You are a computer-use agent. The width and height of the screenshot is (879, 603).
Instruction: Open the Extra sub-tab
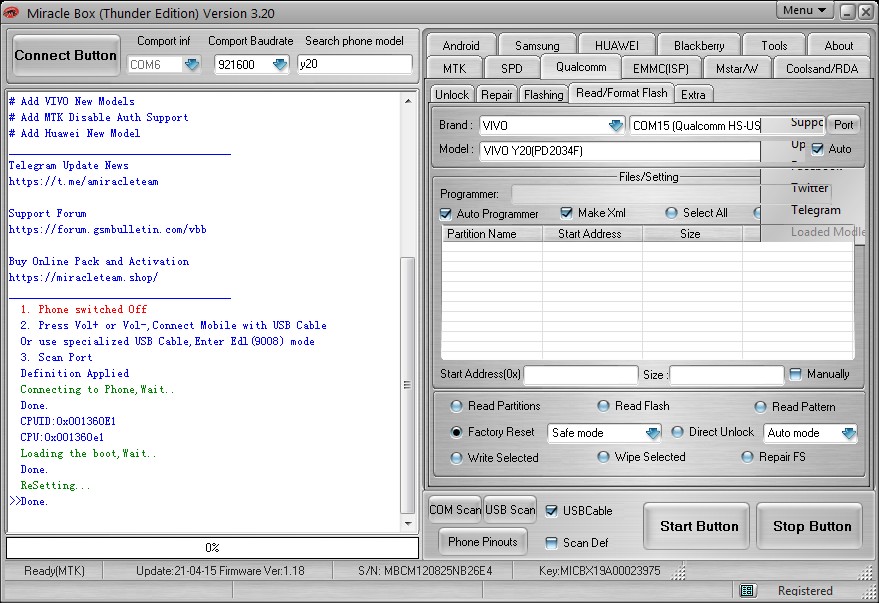[x=693, y=95]
